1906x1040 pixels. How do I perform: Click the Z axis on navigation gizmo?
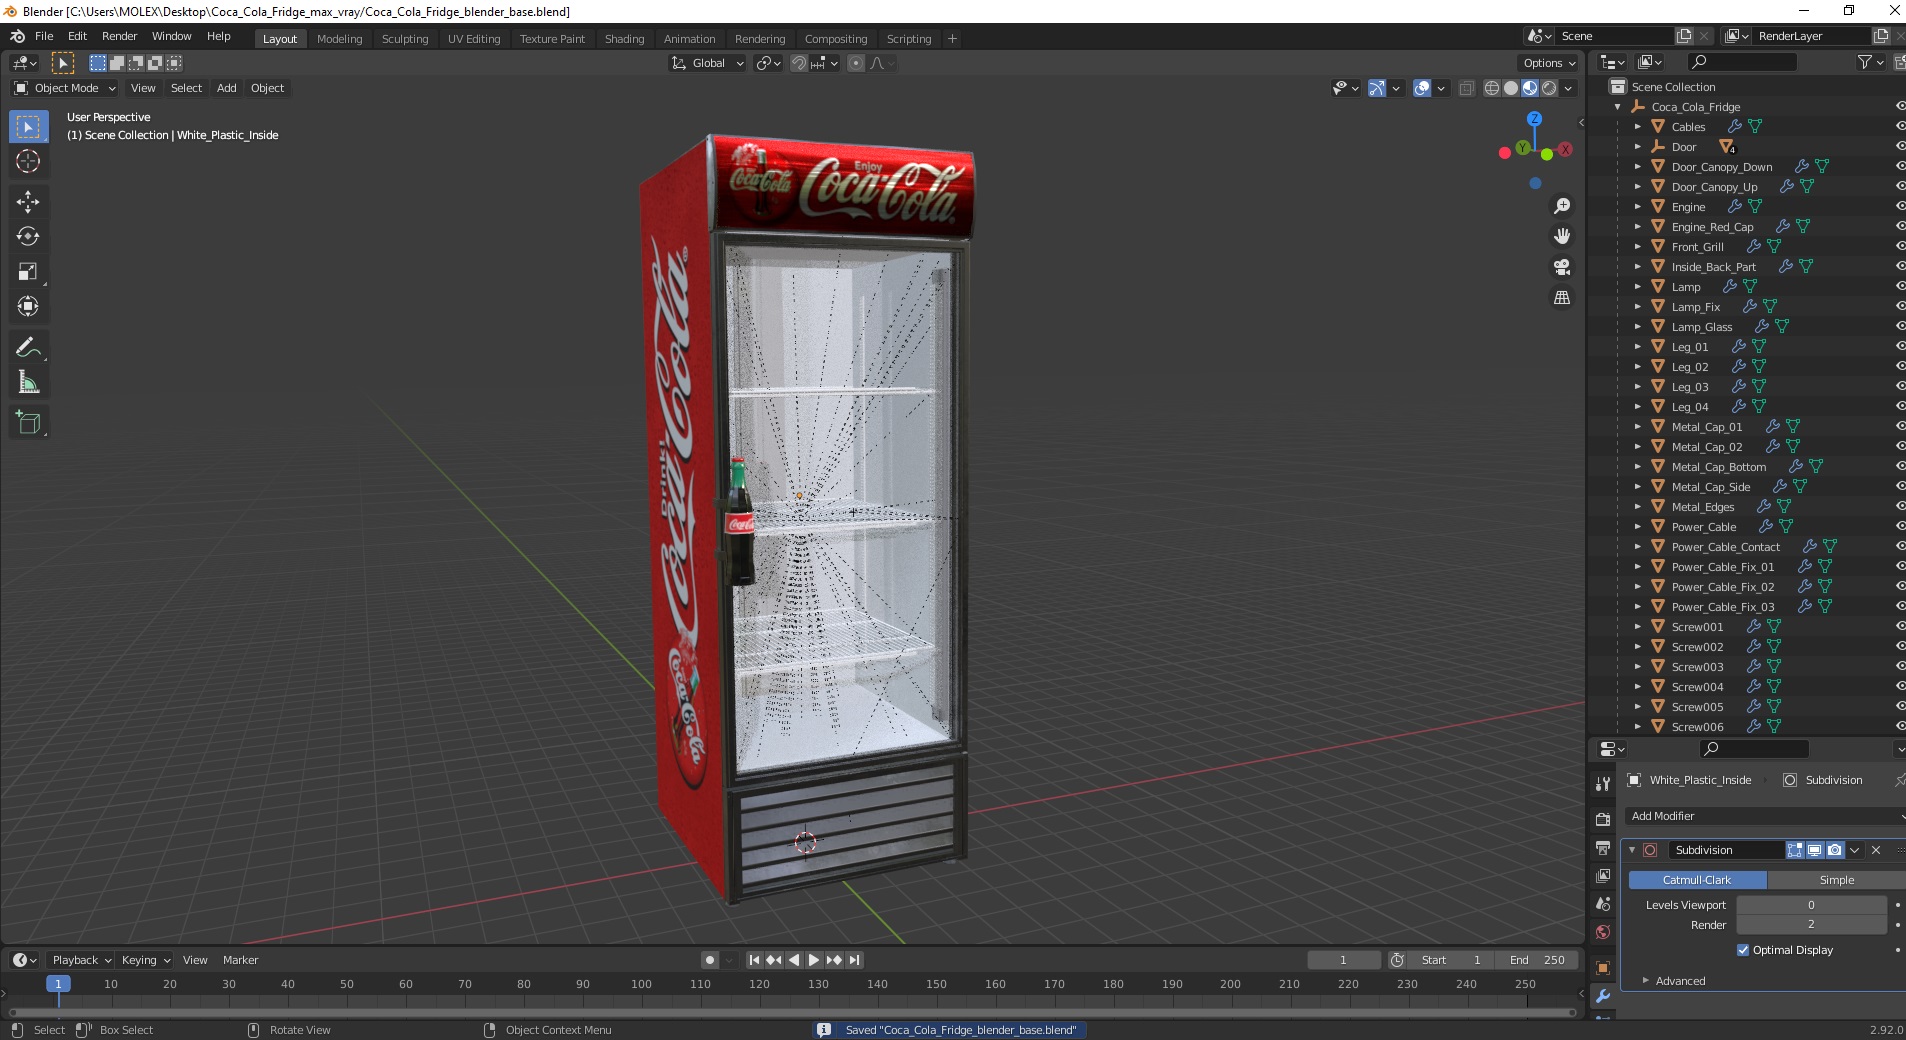(1534, 119)
